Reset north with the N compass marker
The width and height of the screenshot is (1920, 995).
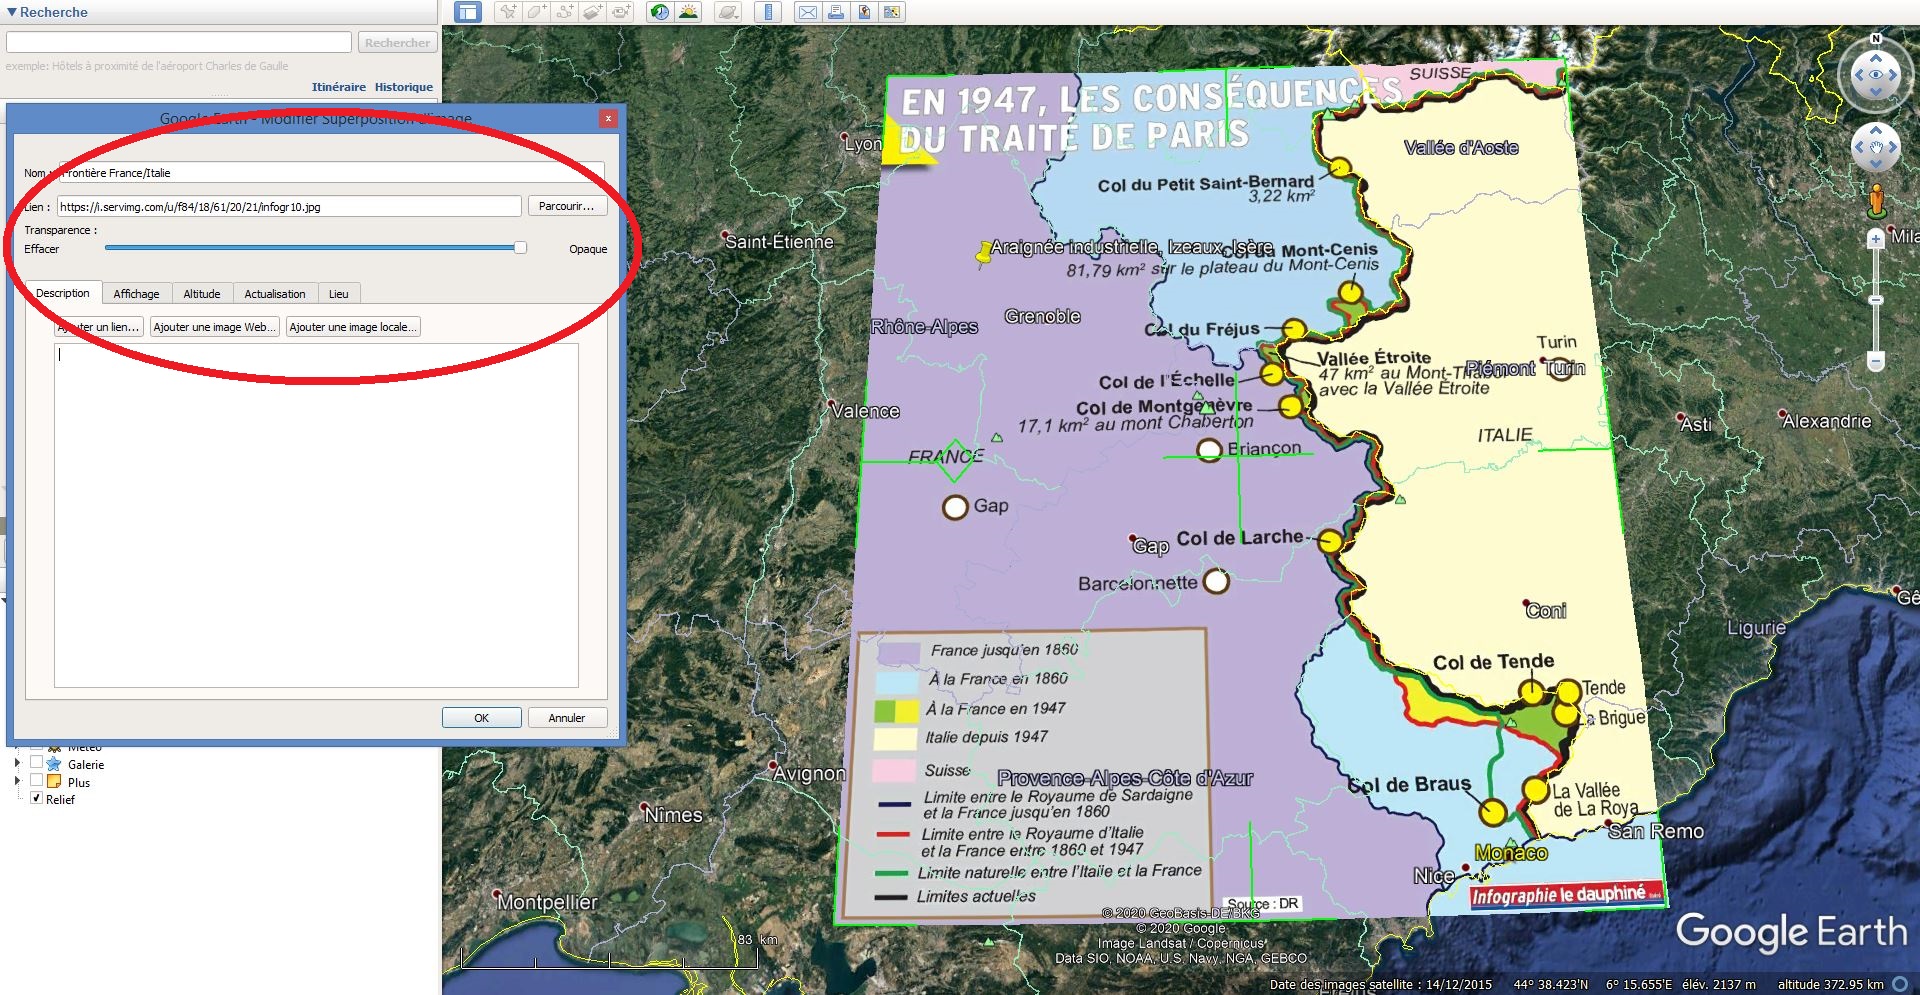pos(1876,39)
